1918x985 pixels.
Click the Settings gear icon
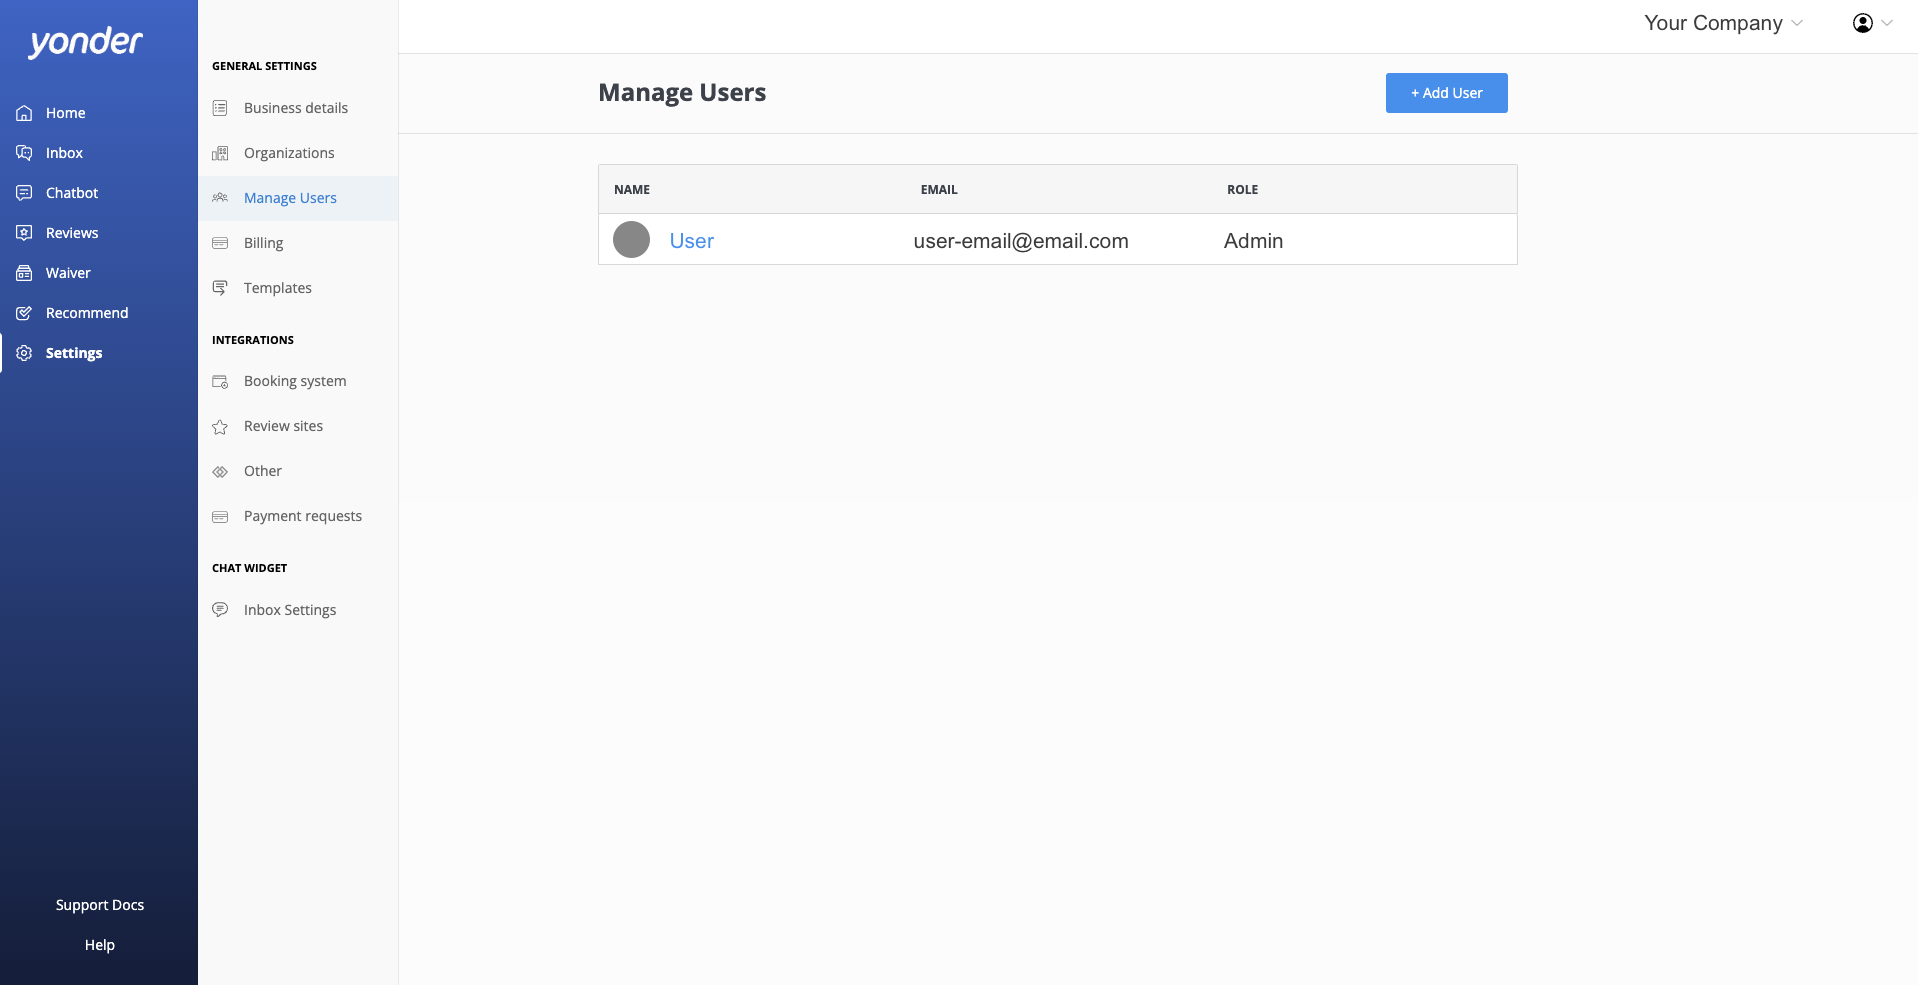pos(24,353)
